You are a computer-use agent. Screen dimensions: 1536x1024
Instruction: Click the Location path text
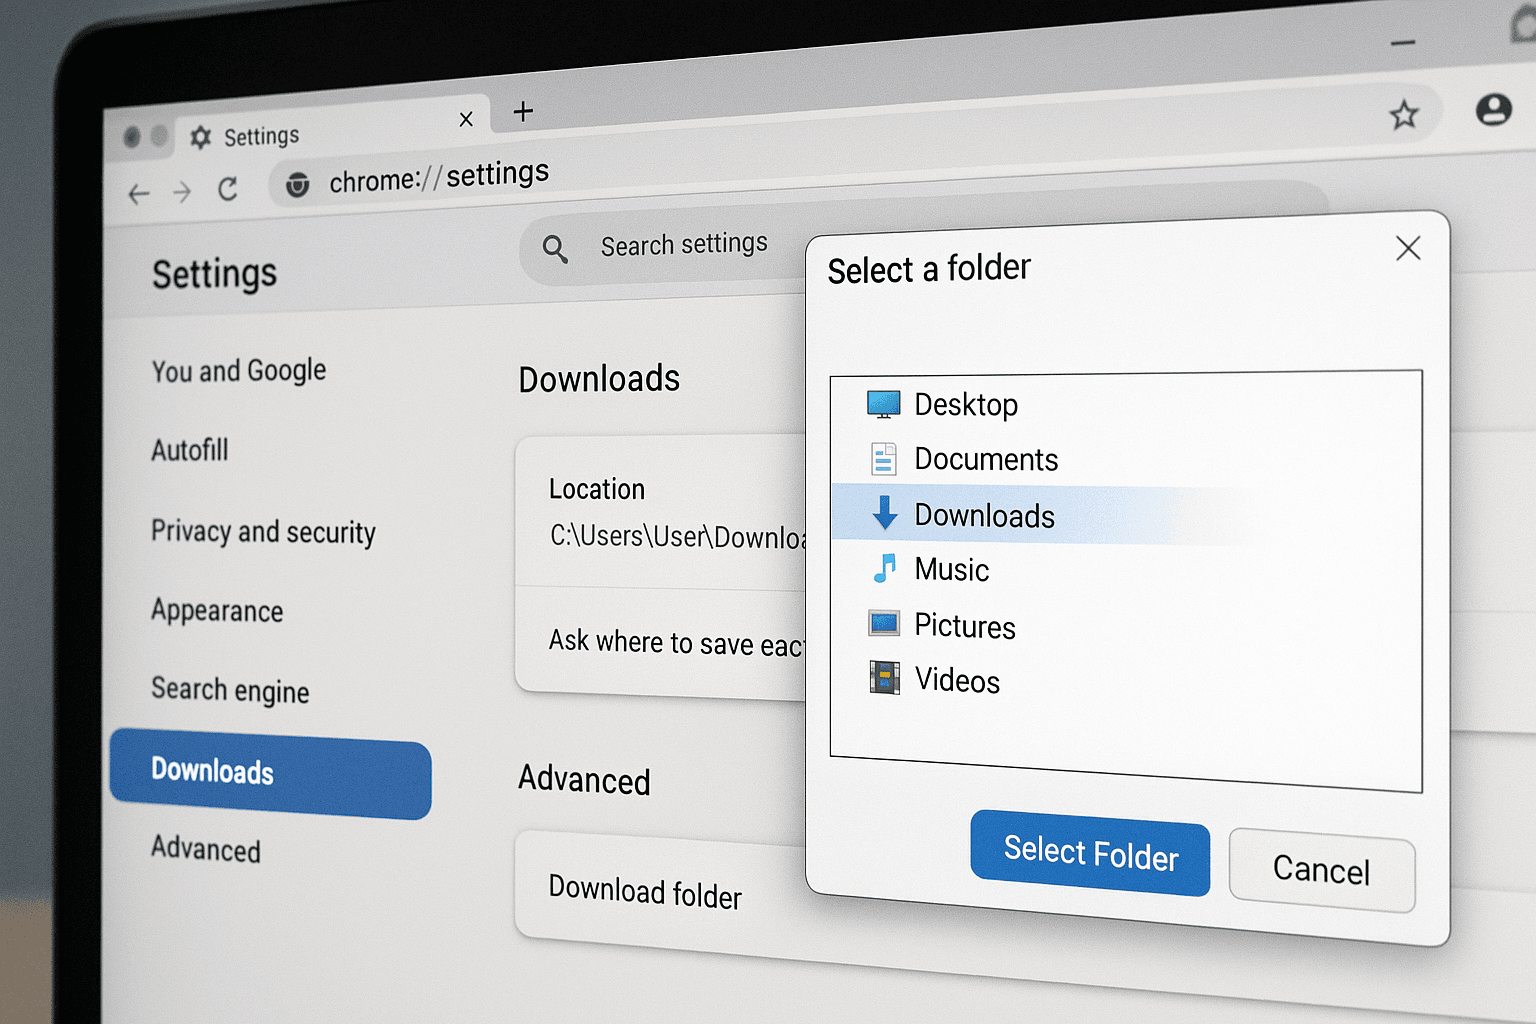click(677, 537)
